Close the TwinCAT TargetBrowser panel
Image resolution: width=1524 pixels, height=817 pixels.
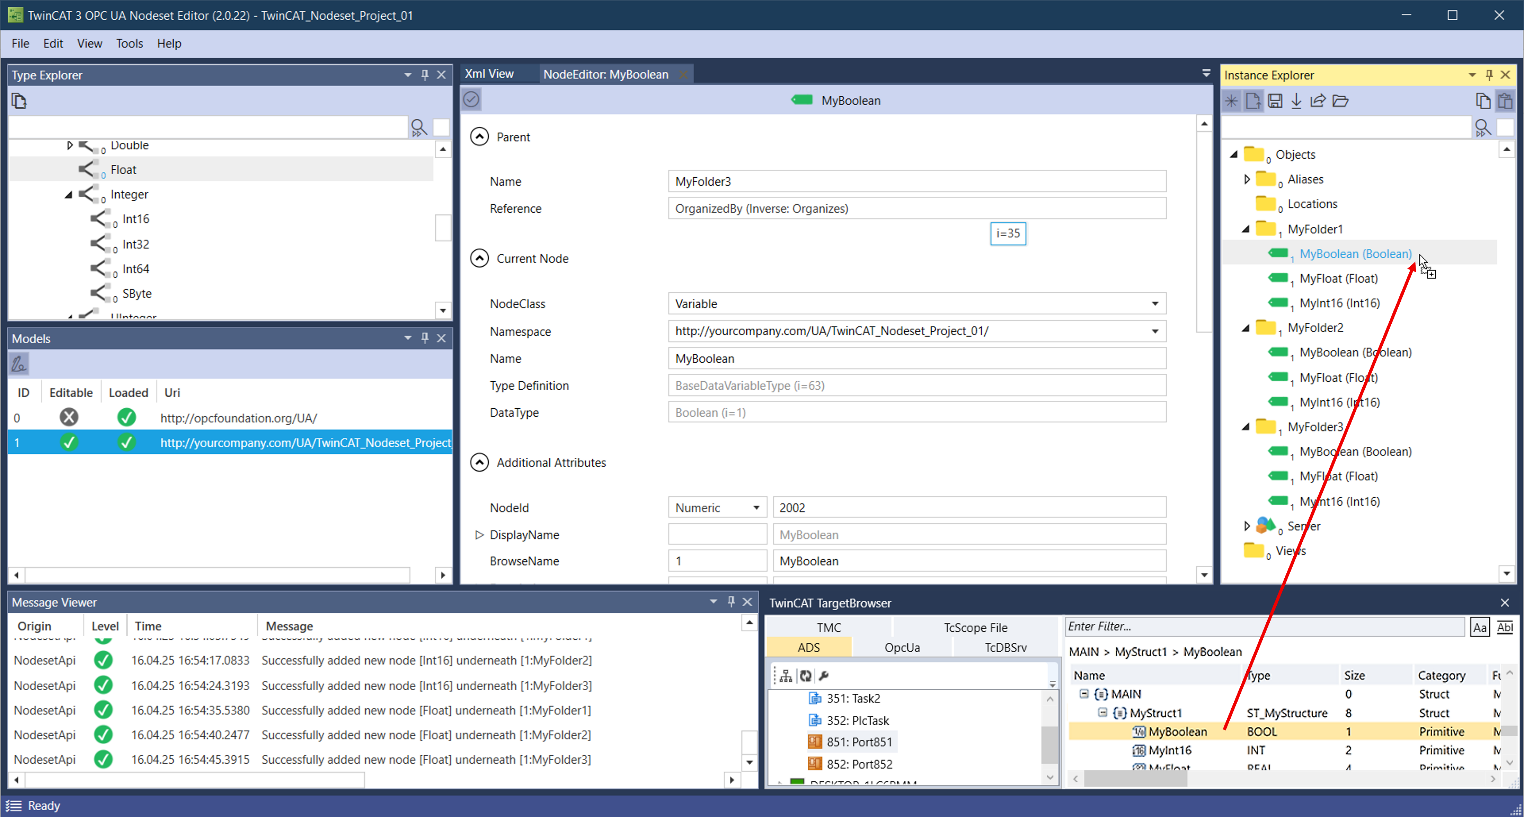coord(1505,603)
